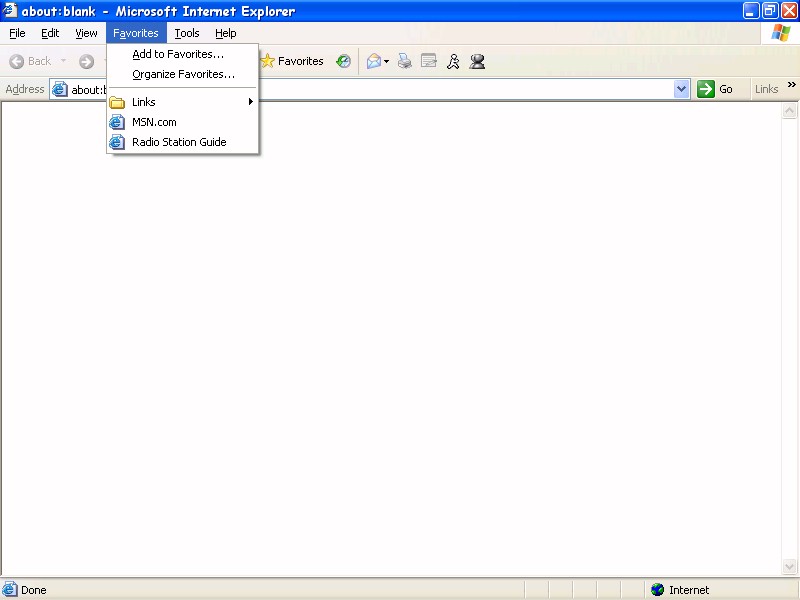The image size is (800, 600).
Task: Click the Forward arrow icon
Action: (86, 61)
